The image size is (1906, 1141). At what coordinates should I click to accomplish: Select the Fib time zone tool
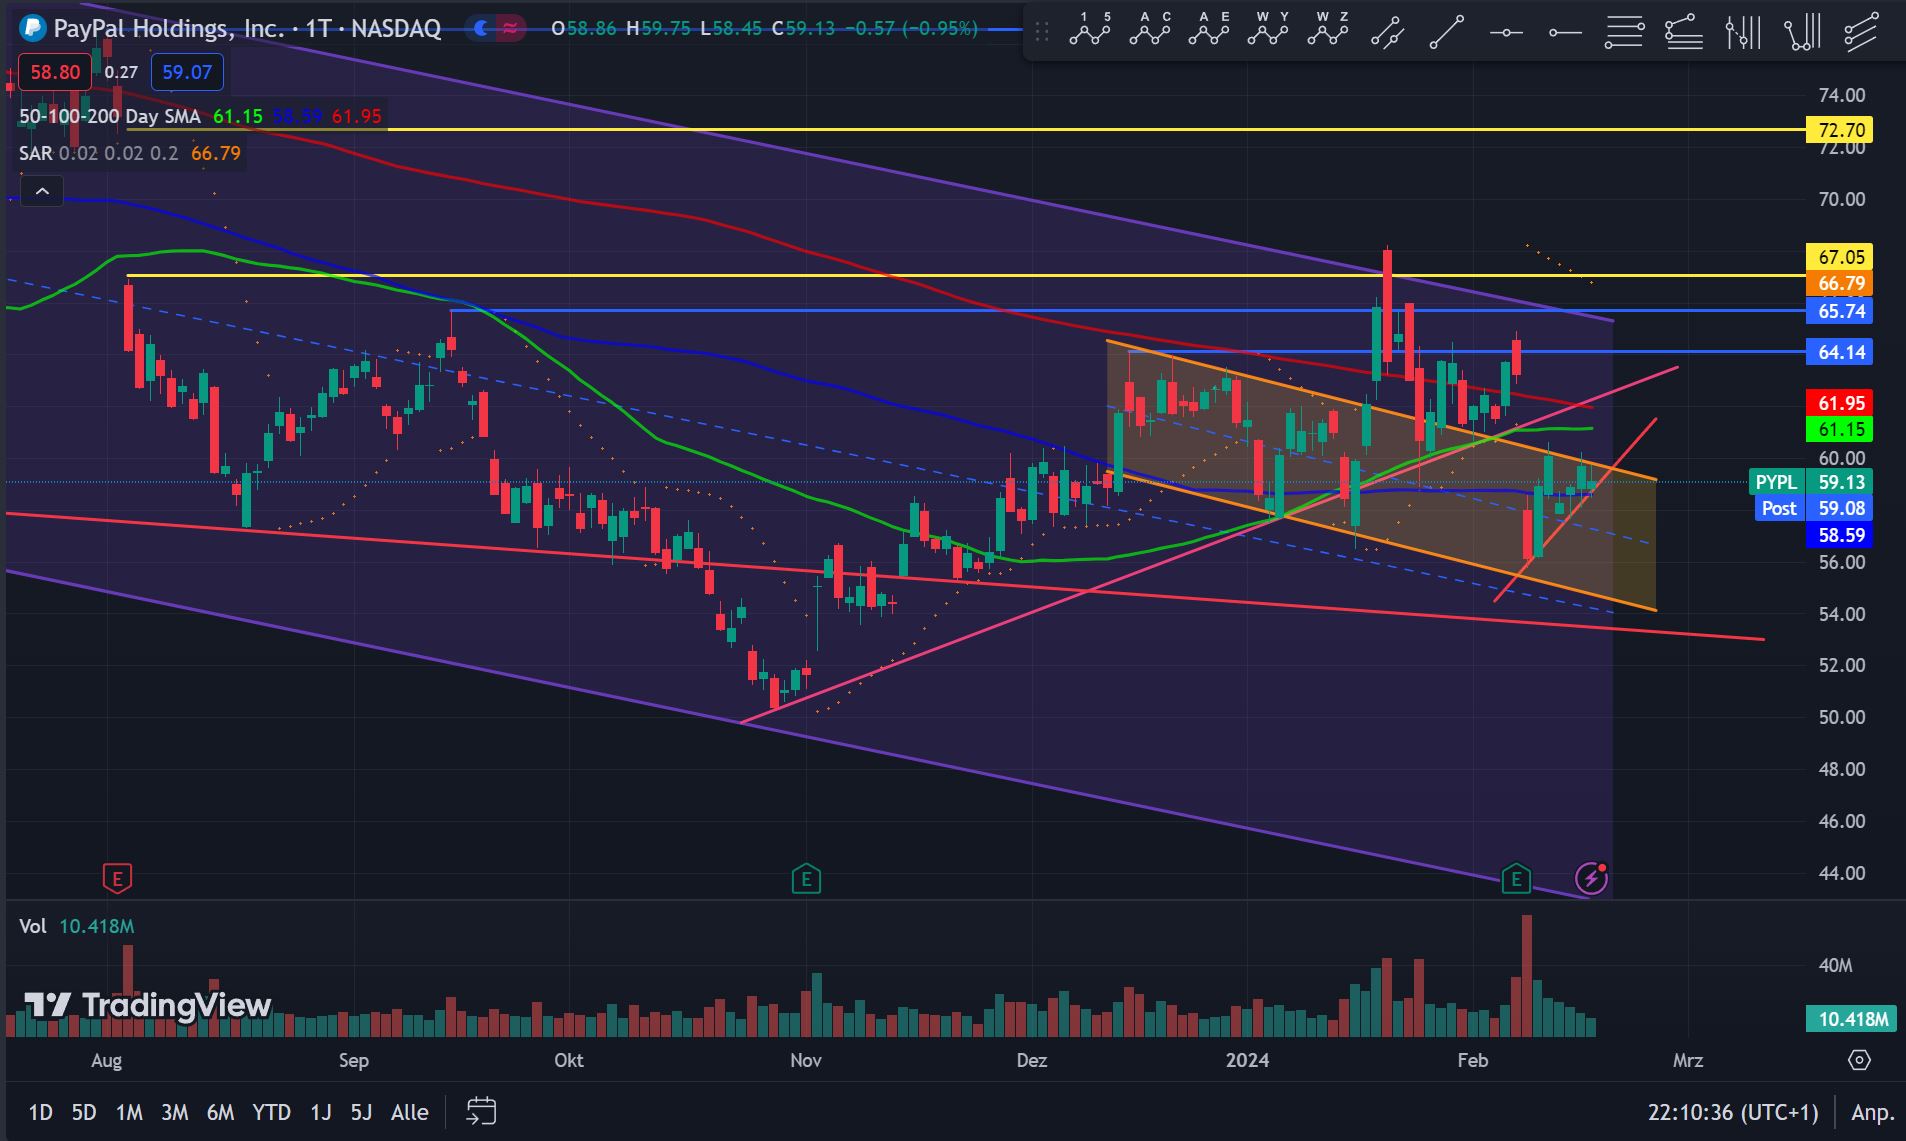point(1802,32)
